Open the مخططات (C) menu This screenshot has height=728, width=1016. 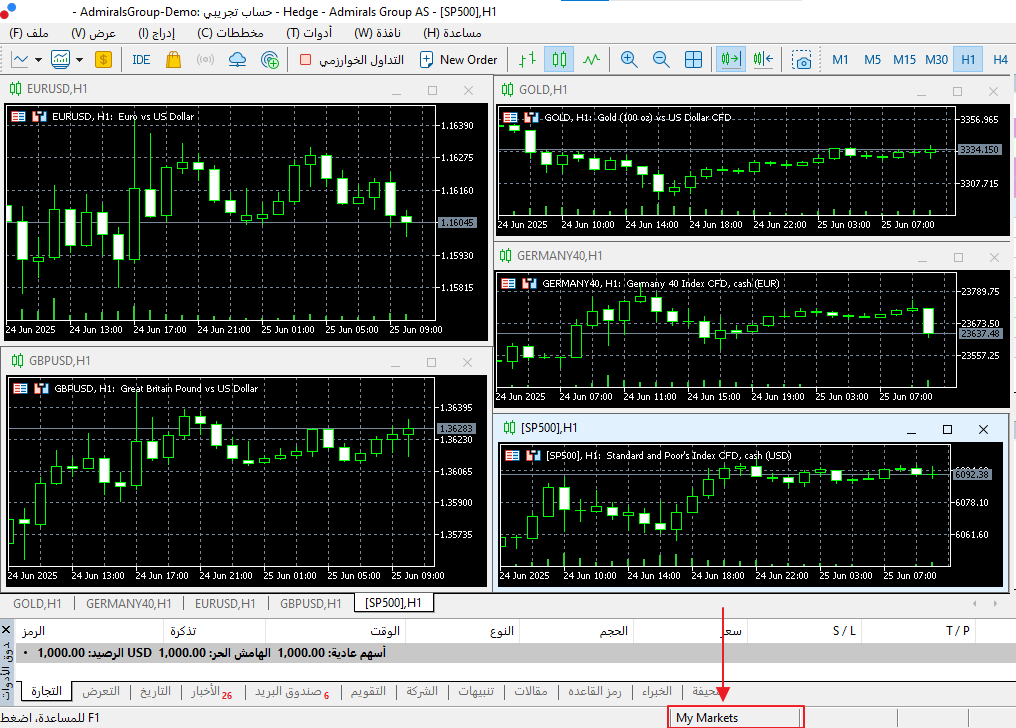[x=230, y=33]
